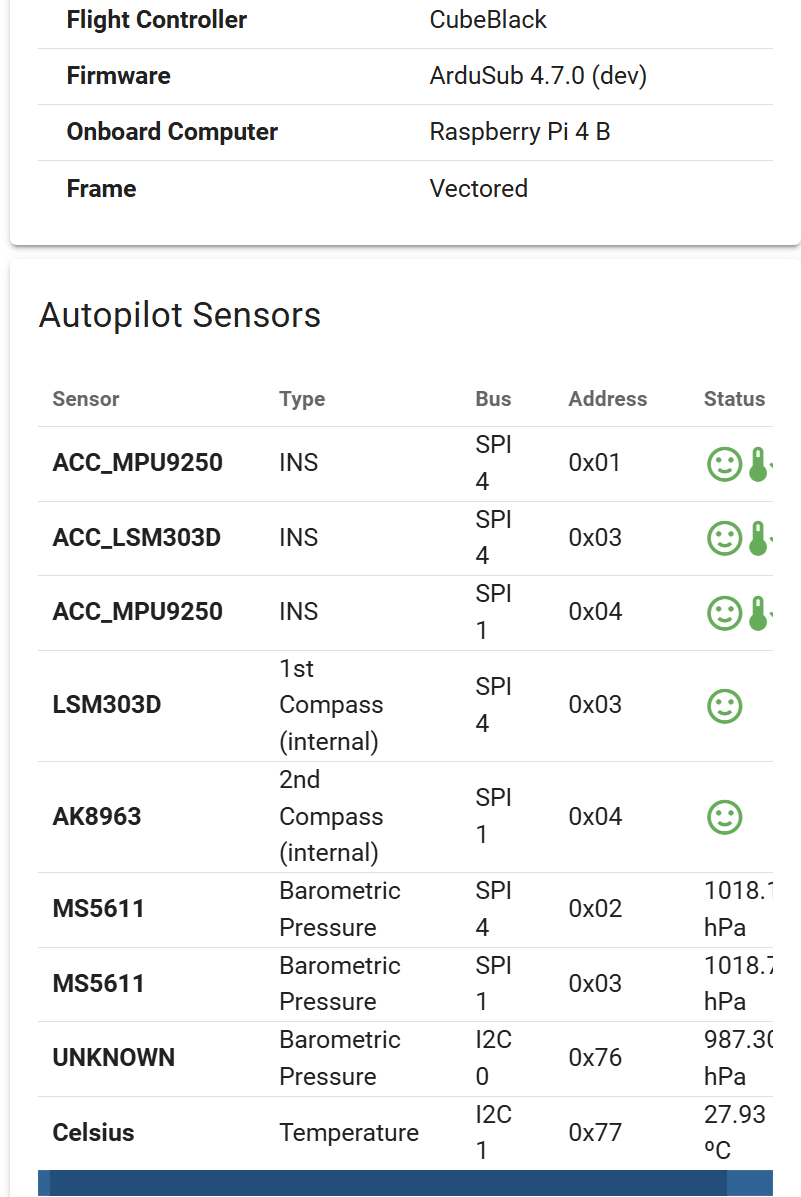Sort table by Sensor column header
This screenshot has width=801, height=1197.
tap(86, 399)
